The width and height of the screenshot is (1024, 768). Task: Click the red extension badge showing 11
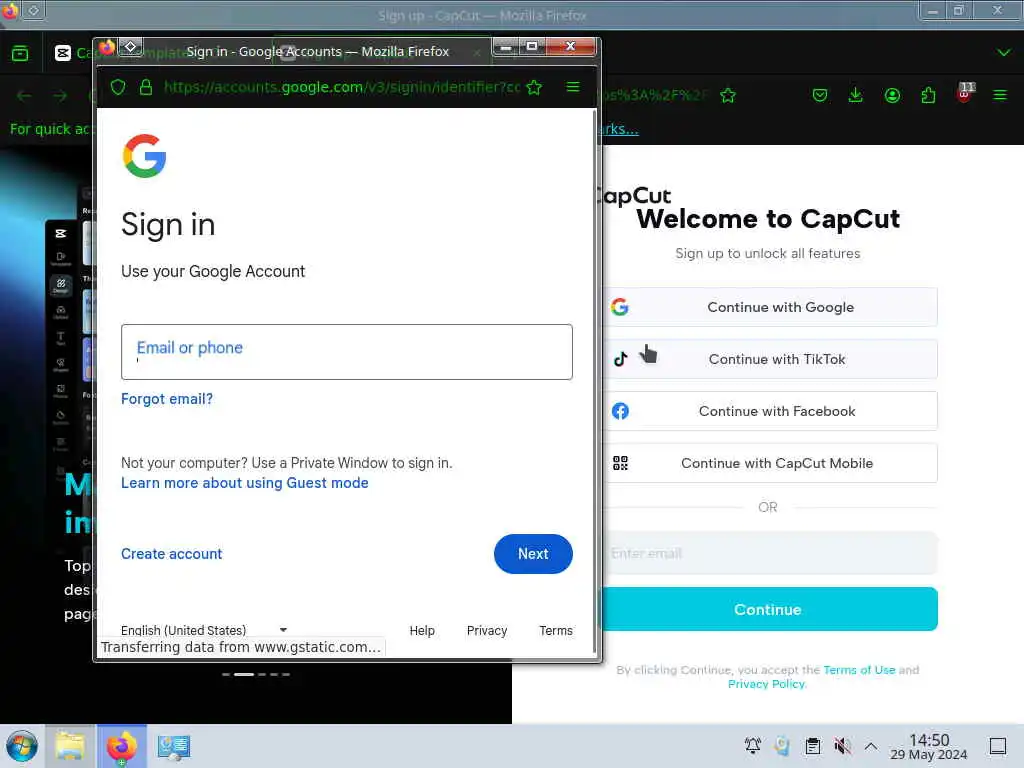[x=965, y=92]
